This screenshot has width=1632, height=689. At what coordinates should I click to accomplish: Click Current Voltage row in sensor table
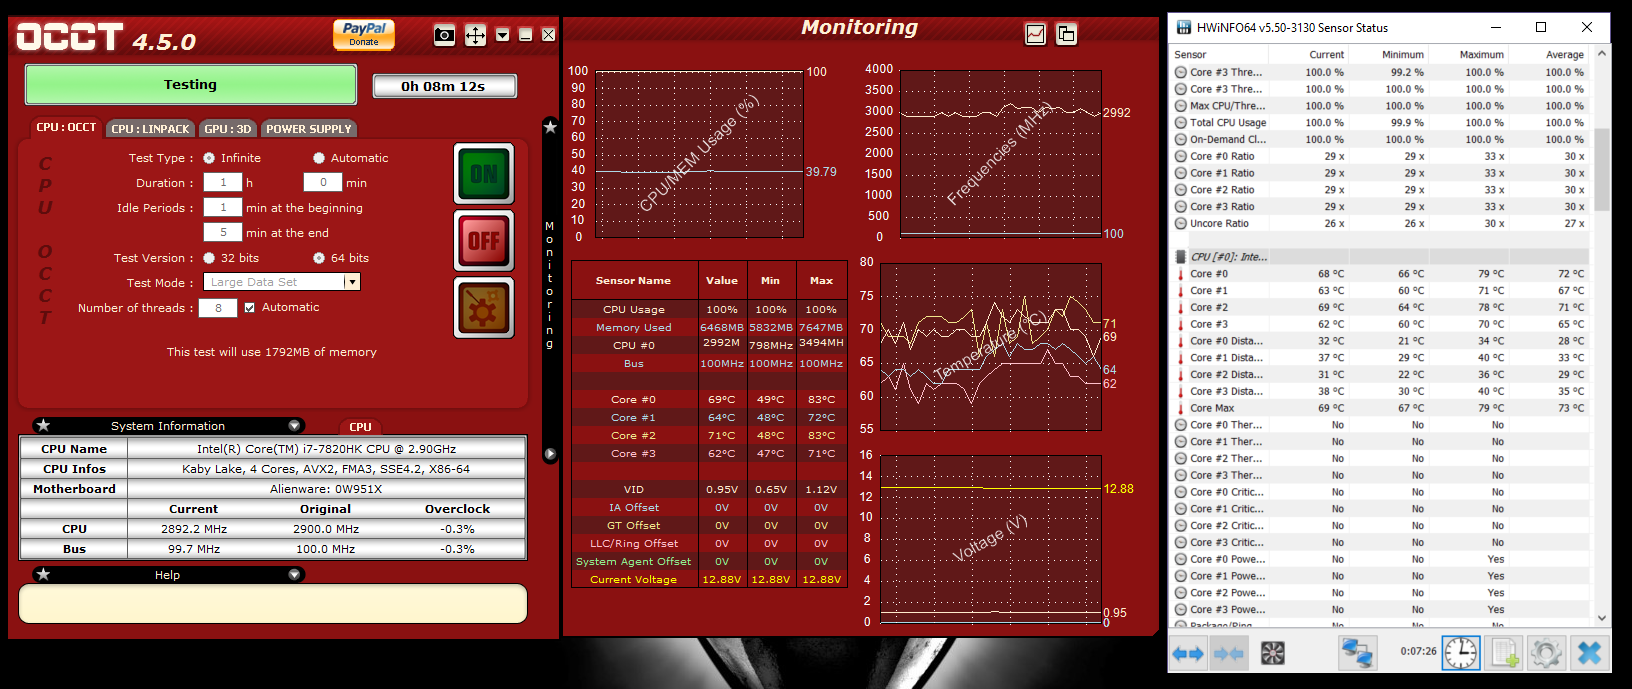tap(709, 579)
